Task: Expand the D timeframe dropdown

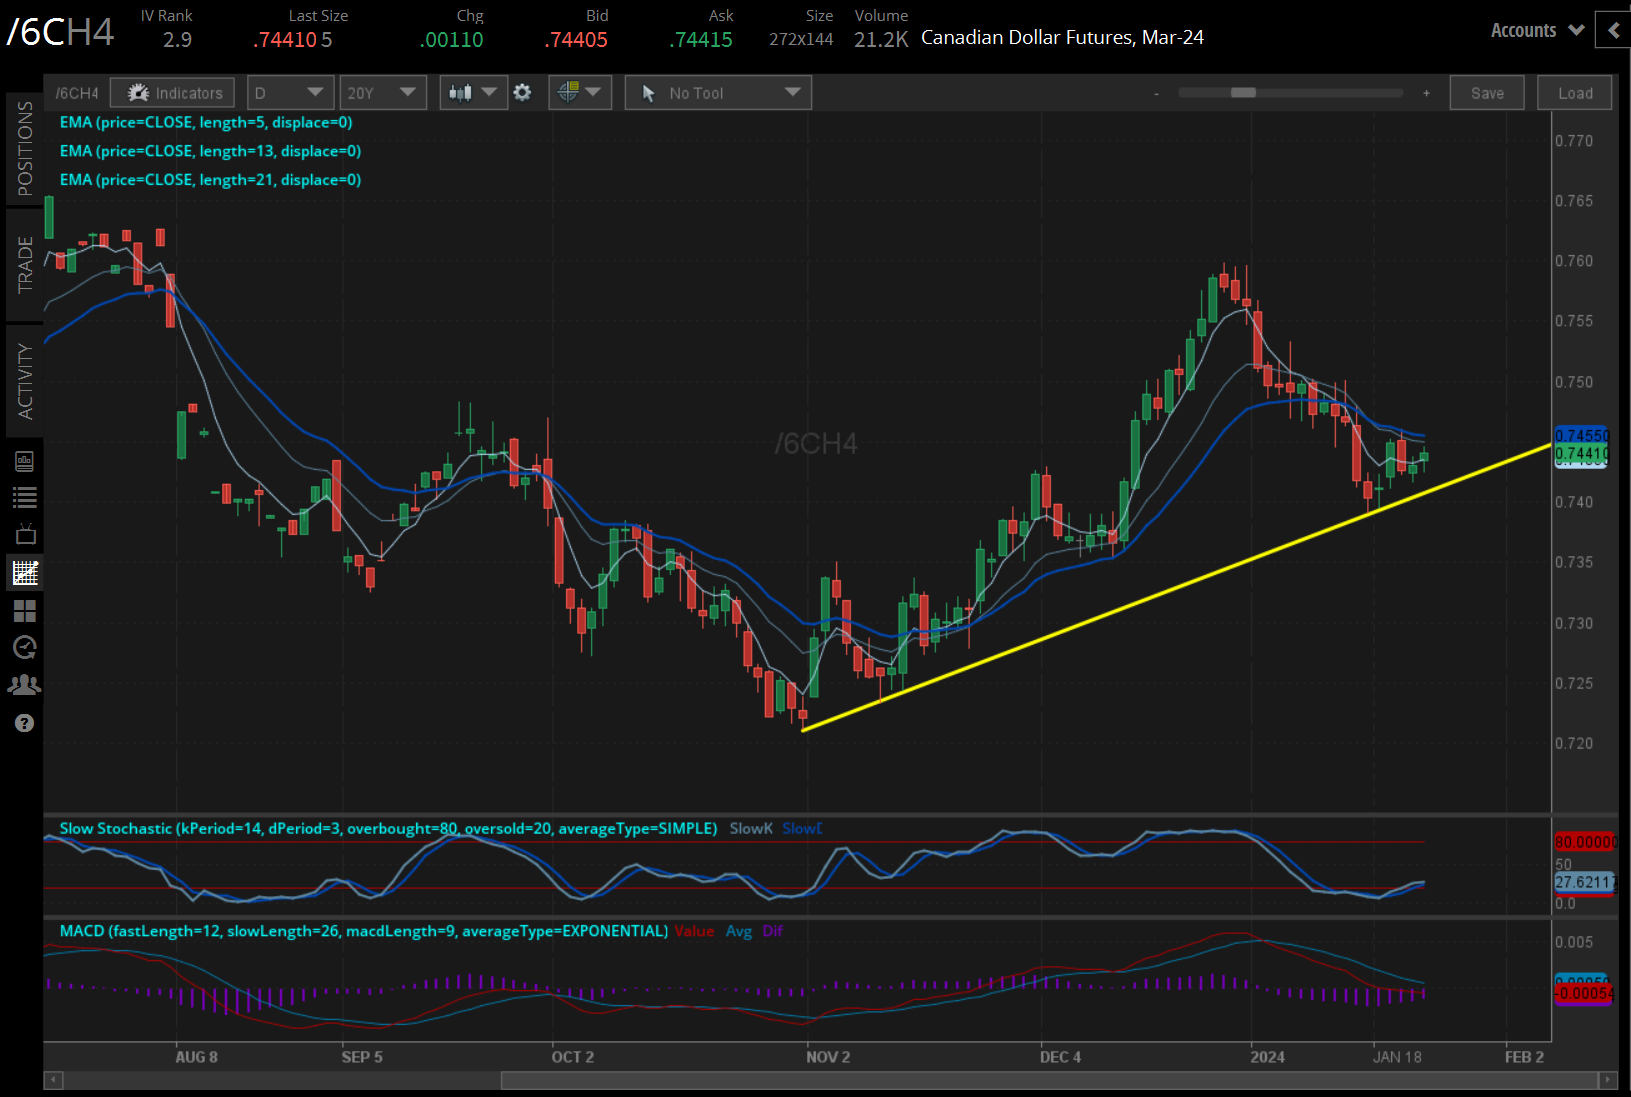Action: tap(289, 93)
